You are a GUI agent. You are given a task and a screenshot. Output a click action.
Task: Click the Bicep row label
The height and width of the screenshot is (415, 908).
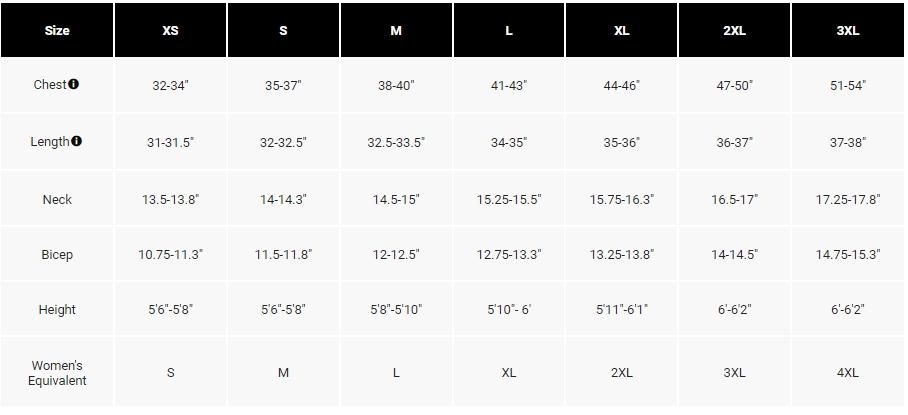pos(57,254)
